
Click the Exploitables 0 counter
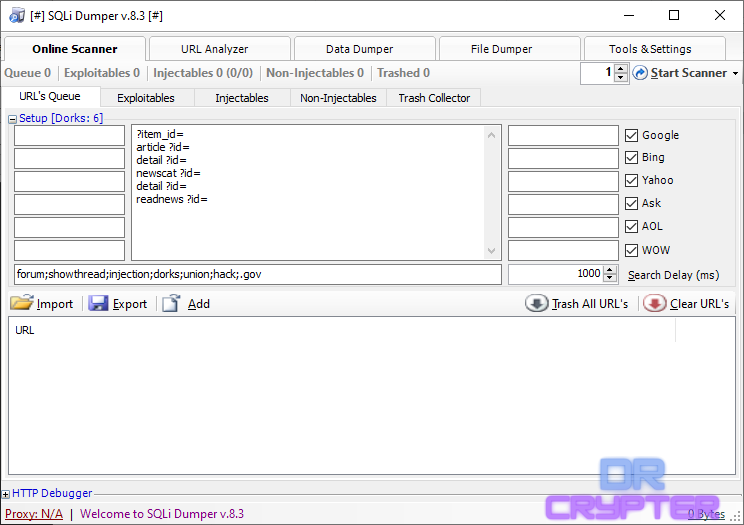coord(102,73)
